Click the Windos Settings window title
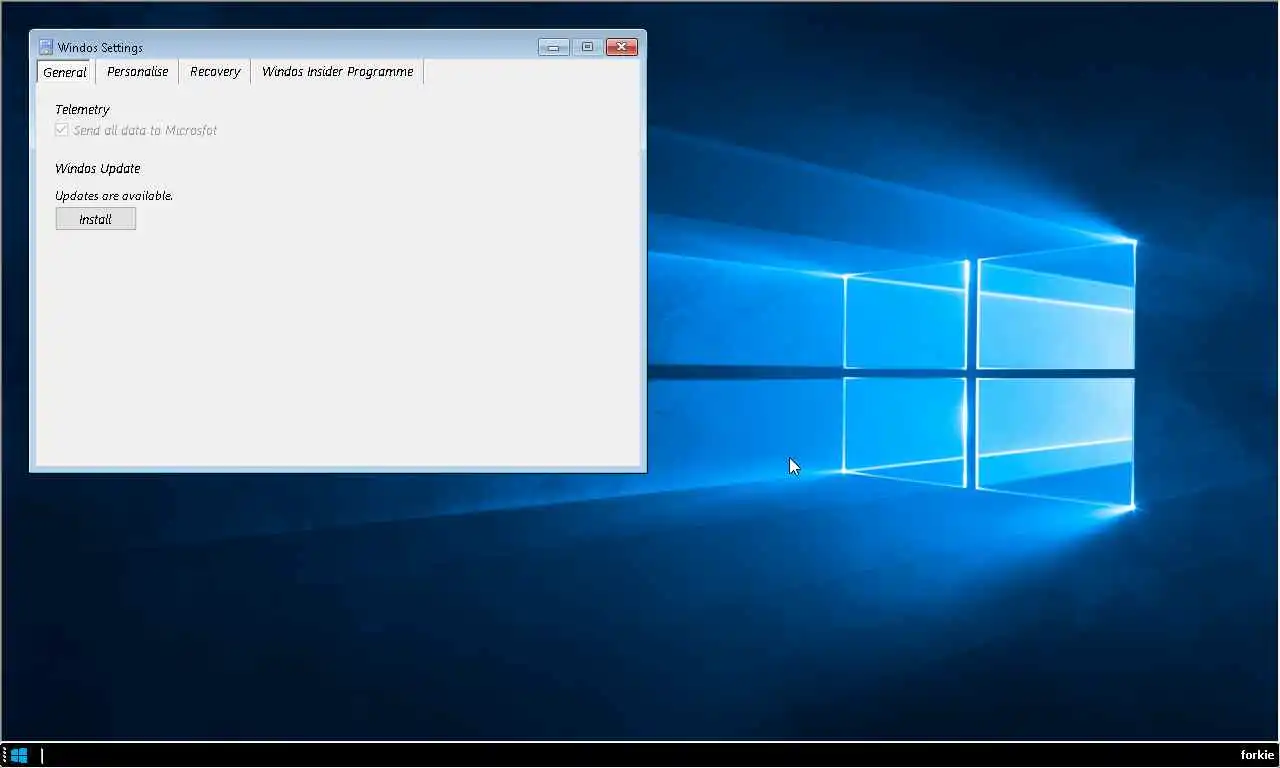Viewport: 1280px width, 768px height. coord(100,47)
